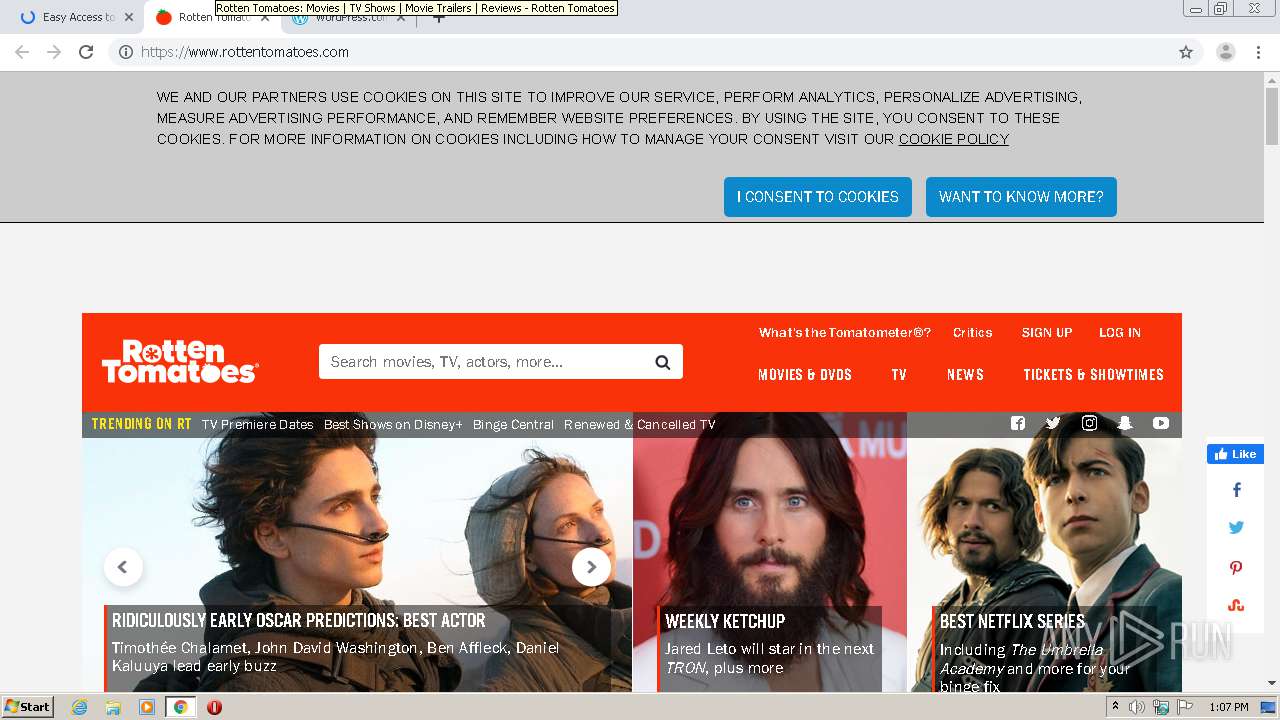Click I Consent to Cookies button
Image resolution: width=1280 pixels, height=720 pixels.
click(818, 197)
